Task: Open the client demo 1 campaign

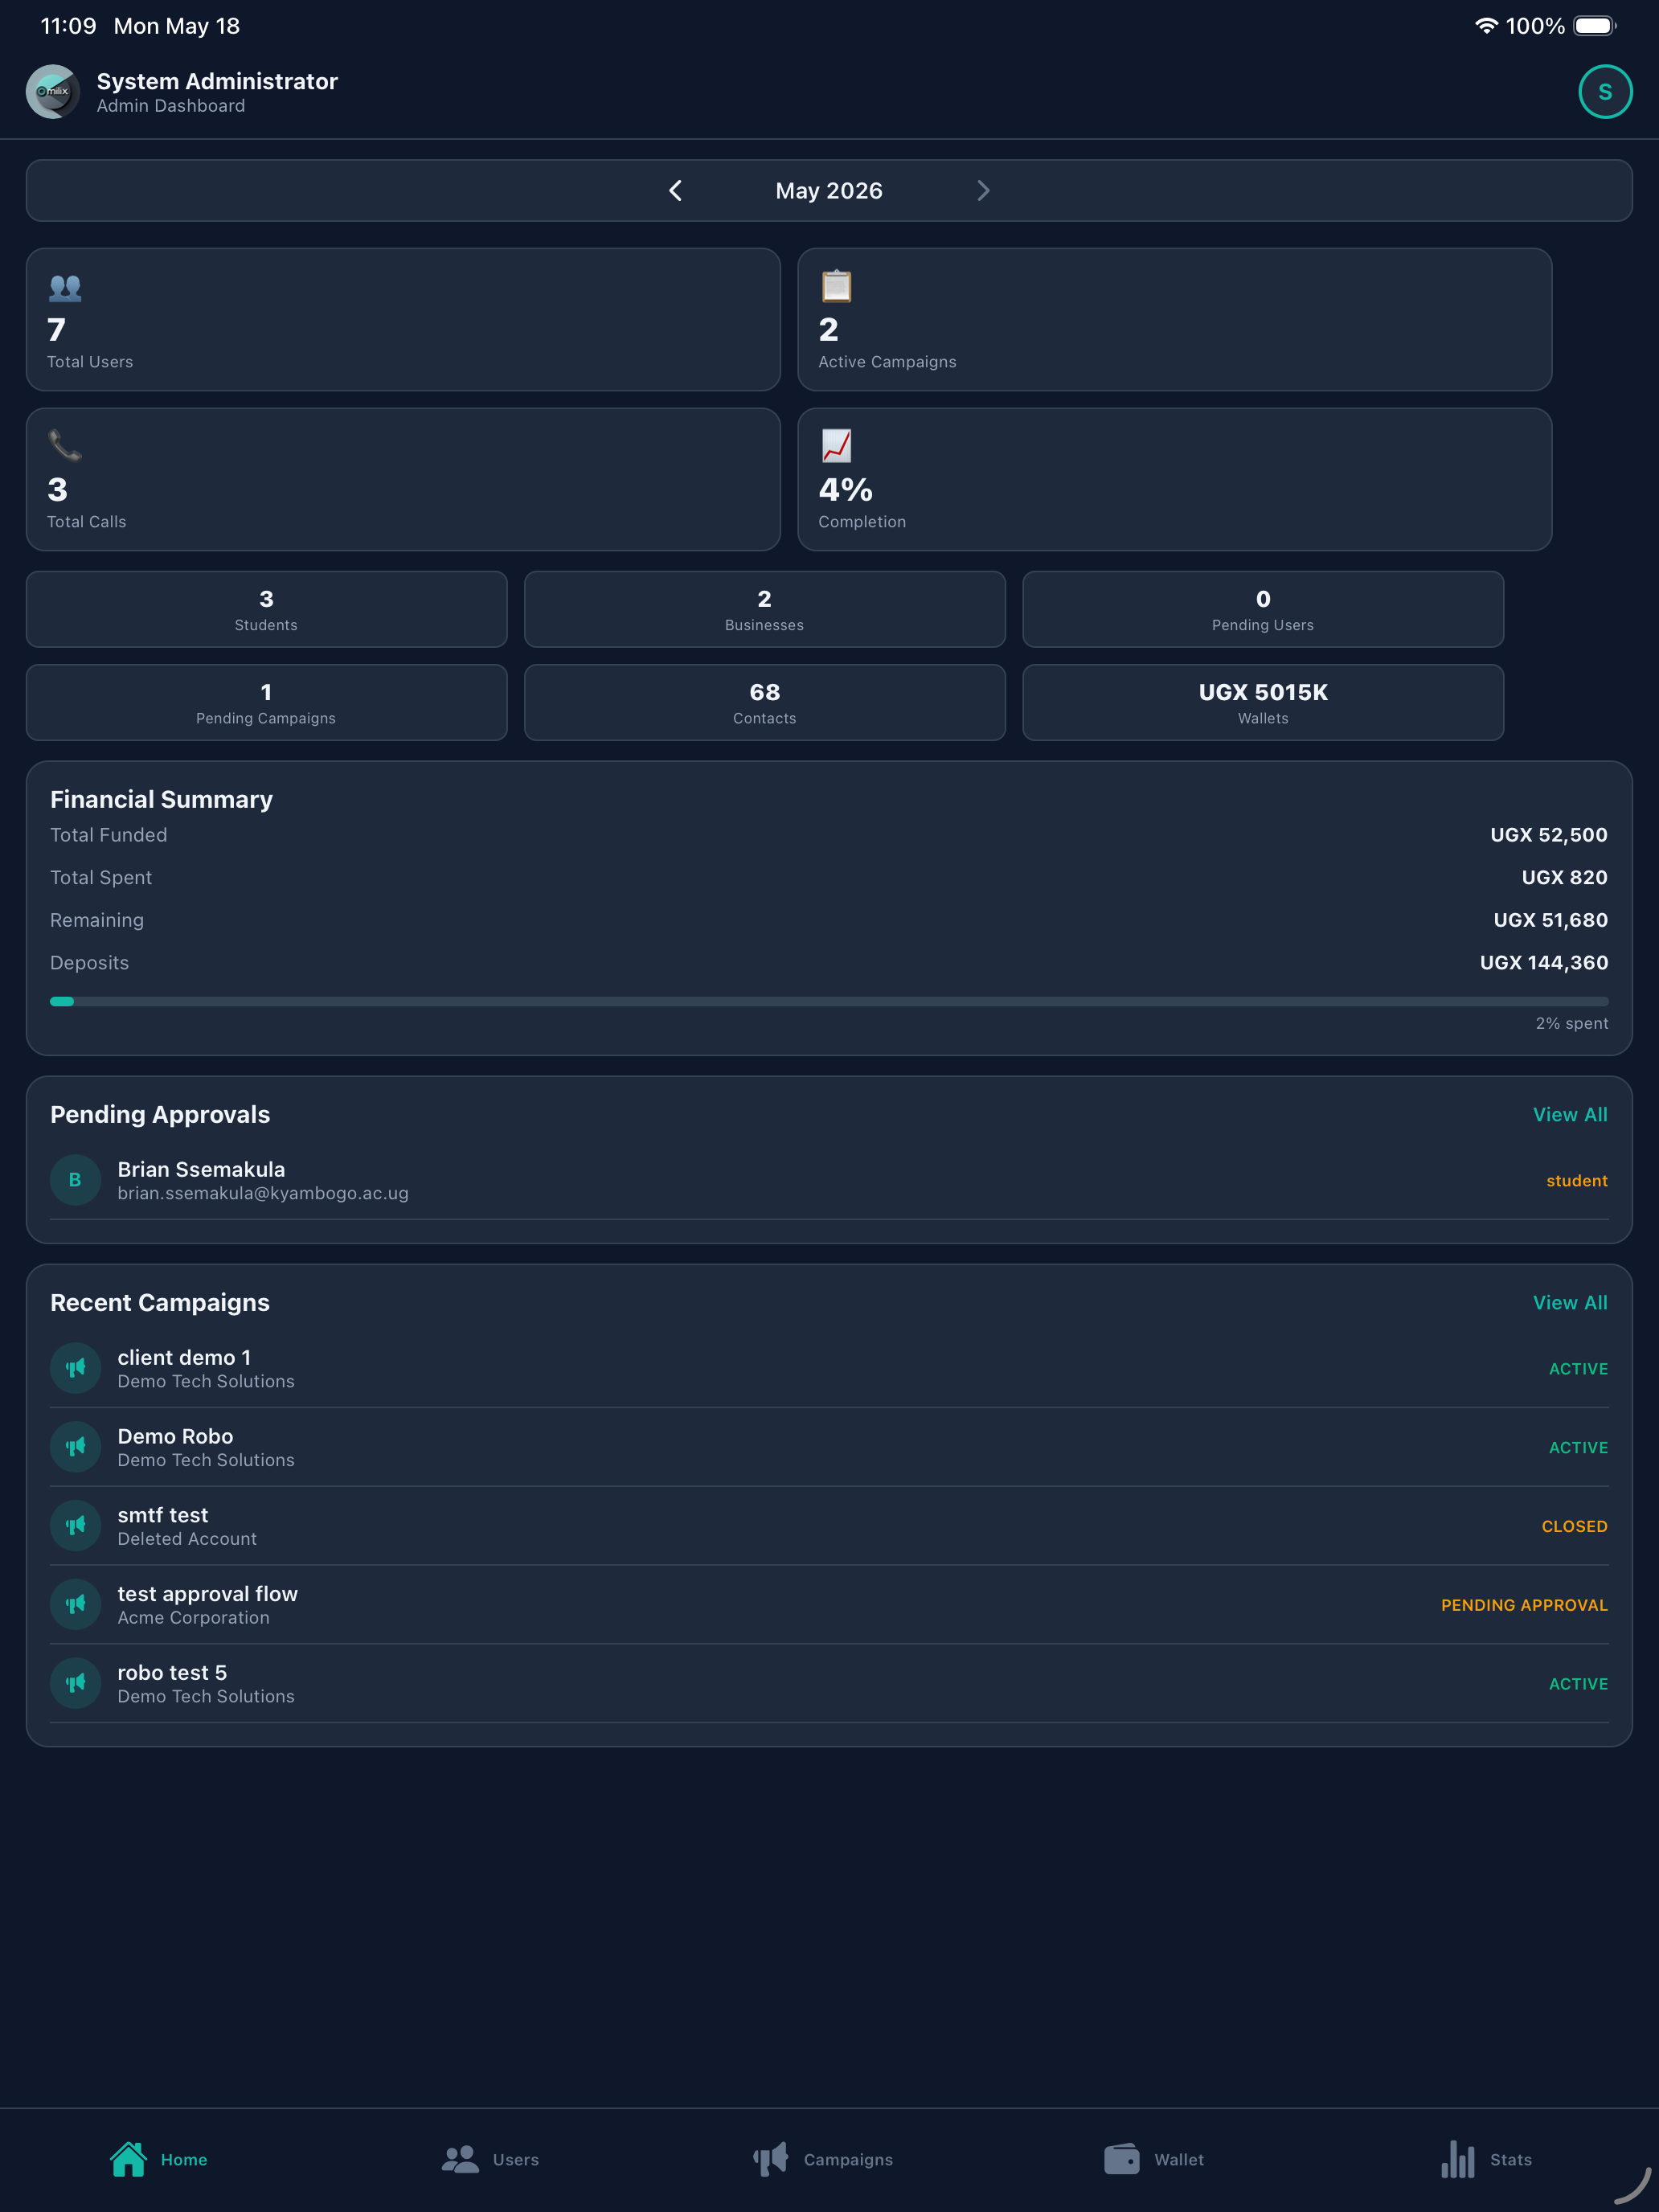Action: tap(829, 1368)
